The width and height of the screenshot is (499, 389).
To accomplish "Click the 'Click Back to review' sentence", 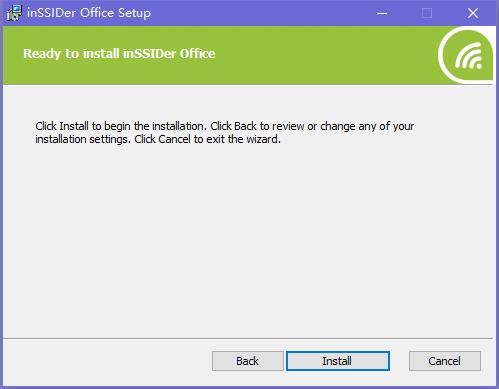I will coord(312,126).
